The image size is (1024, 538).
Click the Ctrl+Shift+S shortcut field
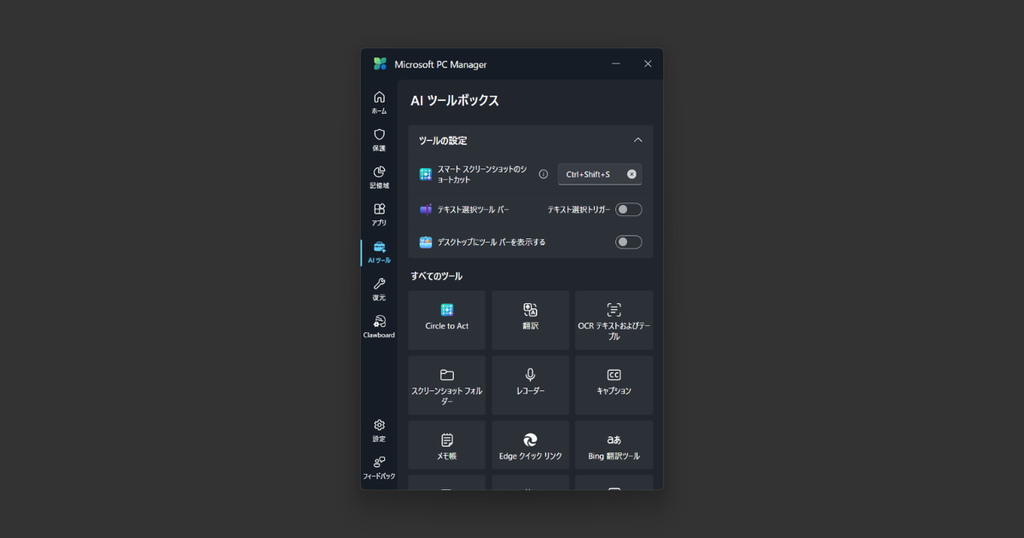pos(600,174)
